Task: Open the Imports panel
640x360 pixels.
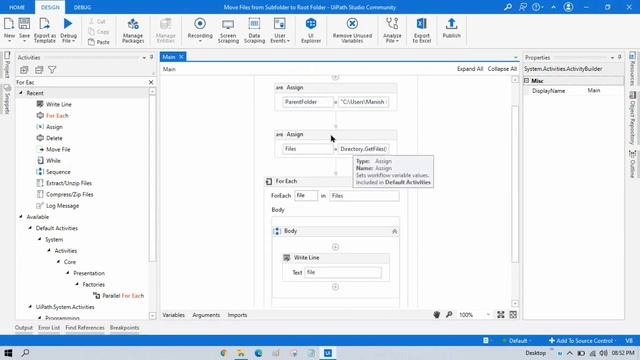Action: [x=237, y=315]
